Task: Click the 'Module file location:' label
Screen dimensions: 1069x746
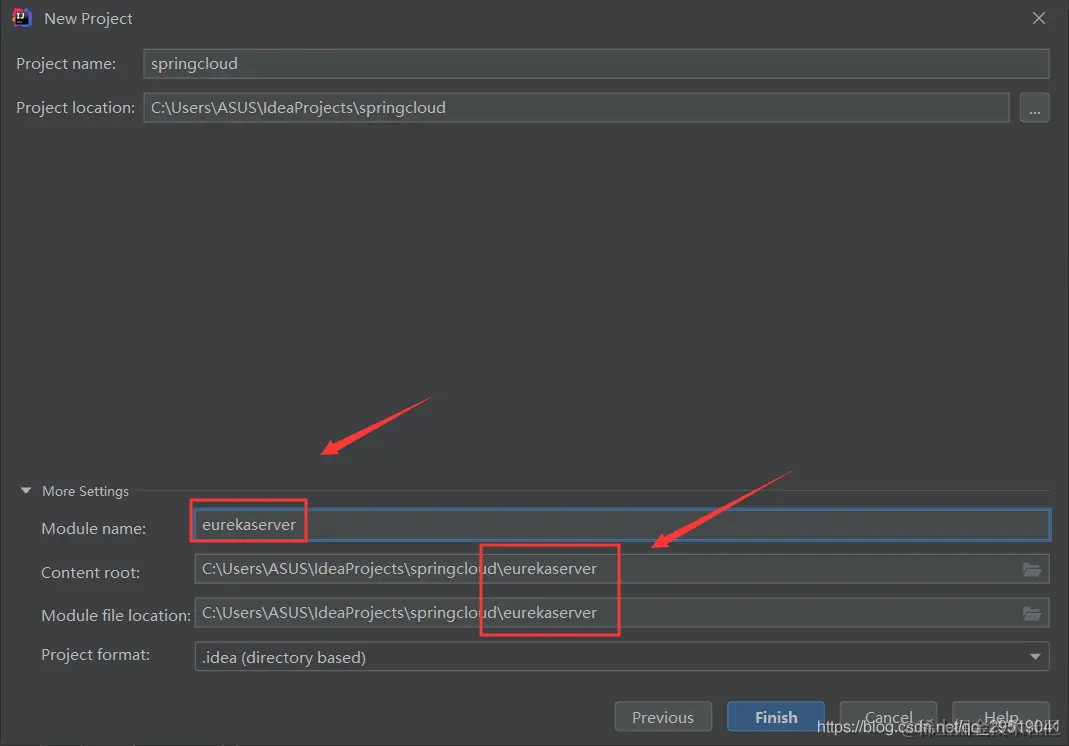Action: (116, 616)
